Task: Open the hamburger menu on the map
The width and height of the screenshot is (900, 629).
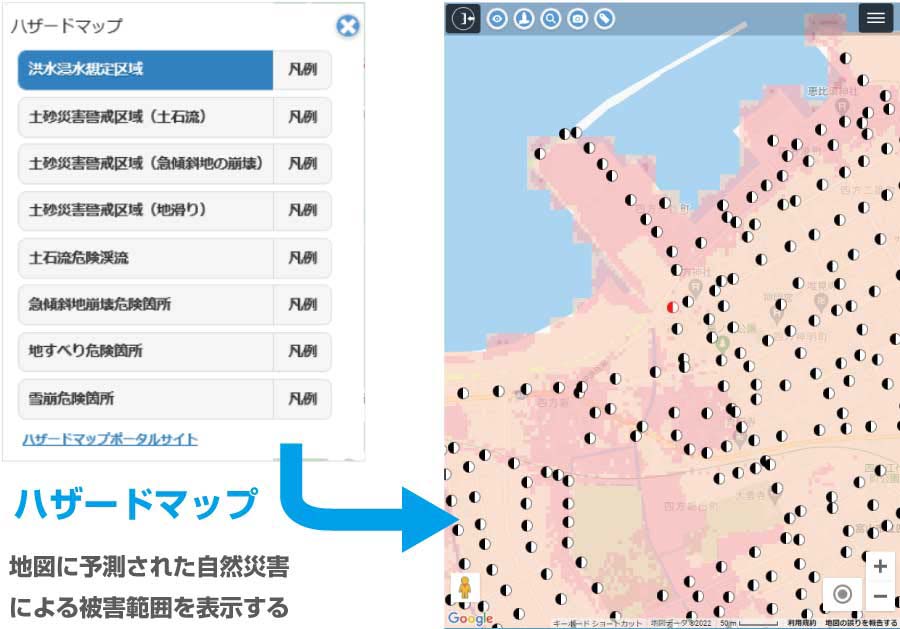Action: click(x=875, y=18)
